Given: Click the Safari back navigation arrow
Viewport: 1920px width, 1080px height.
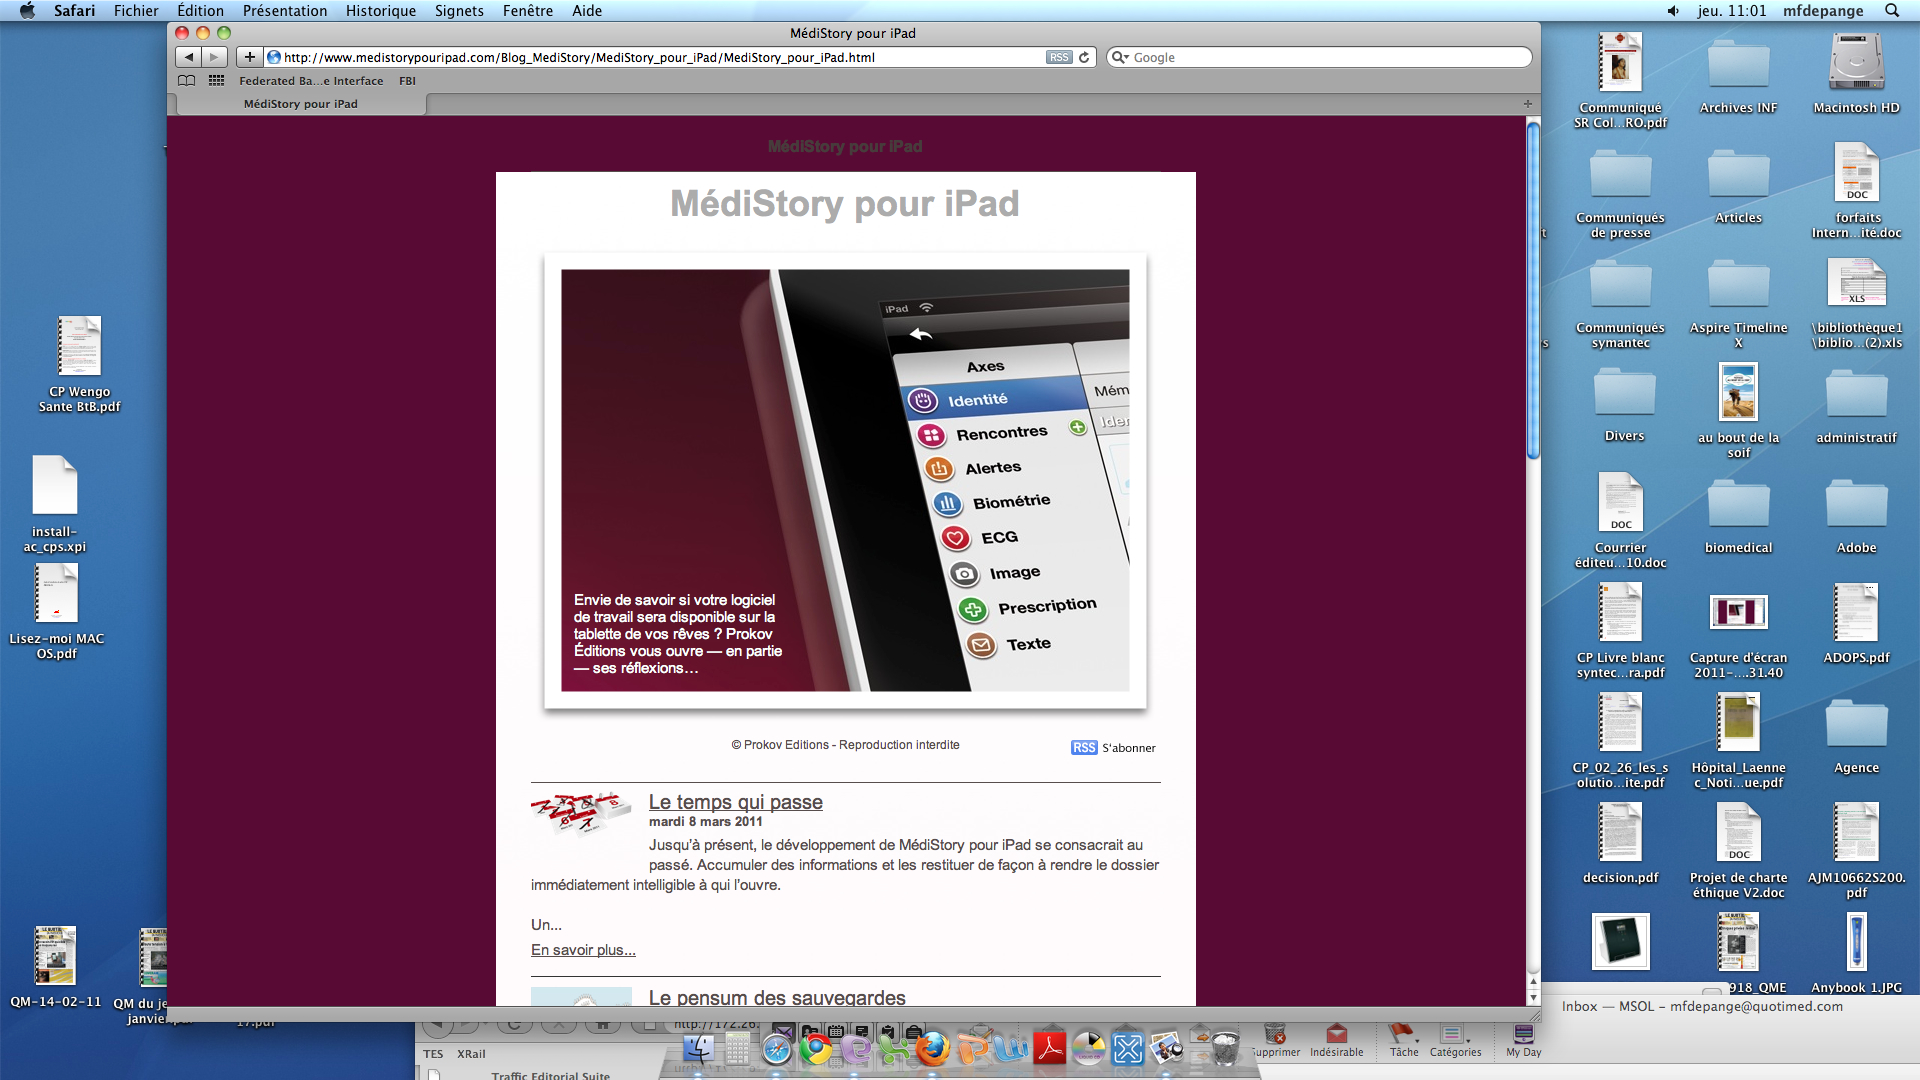Looking at the screenshot, I should (x=188, y=57).
